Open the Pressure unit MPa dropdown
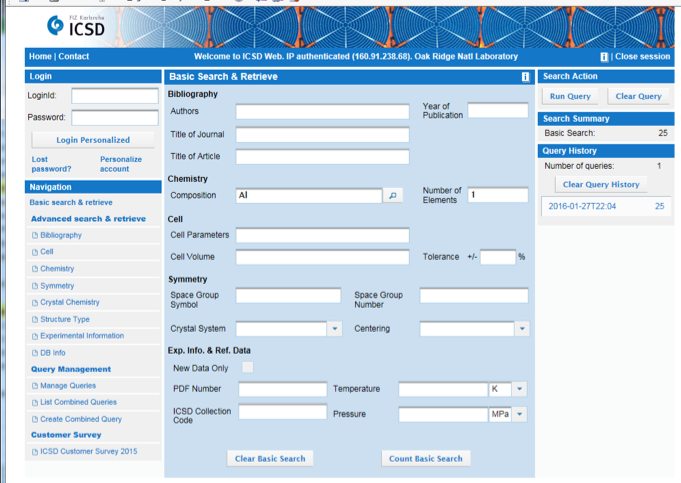Screen dimensions: 681x483 [520, 414]
